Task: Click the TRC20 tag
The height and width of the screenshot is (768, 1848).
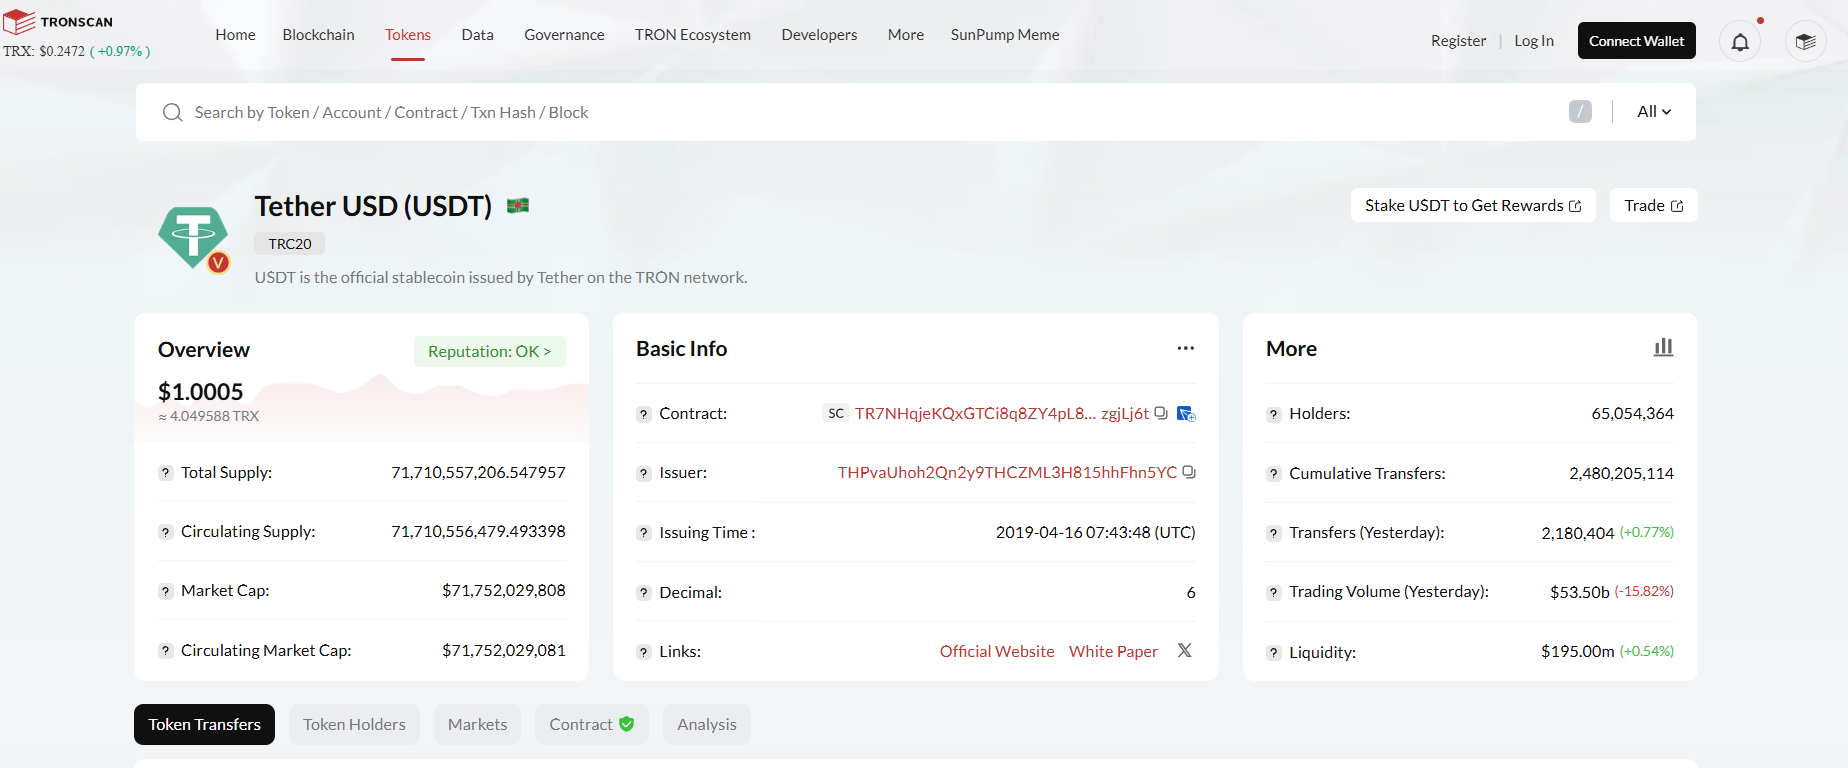Action: coord(289,244)
